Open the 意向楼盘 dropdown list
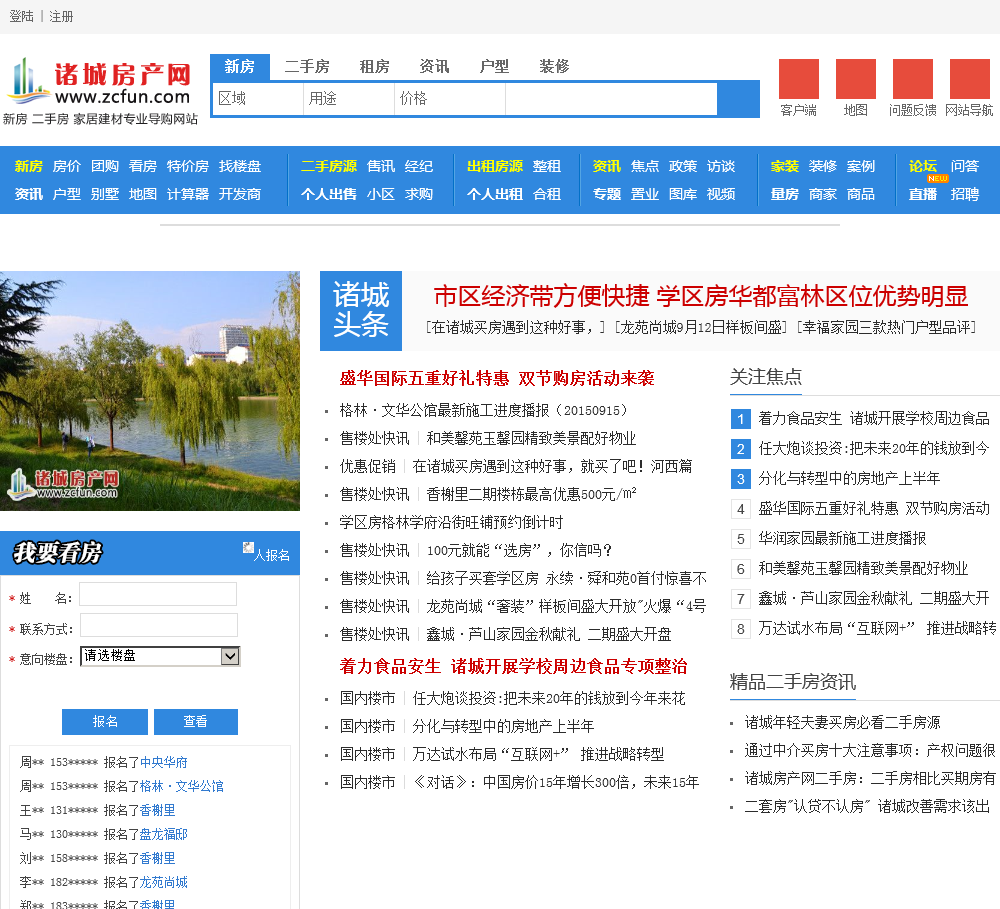The height and width of the screenshot is (909, 1000). (x=160, y=656)
